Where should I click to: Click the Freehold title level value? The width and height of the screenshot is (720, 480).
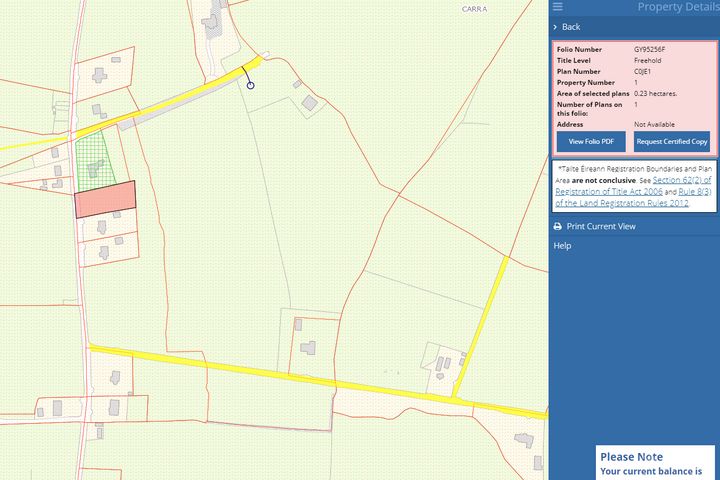coord(648,60)
